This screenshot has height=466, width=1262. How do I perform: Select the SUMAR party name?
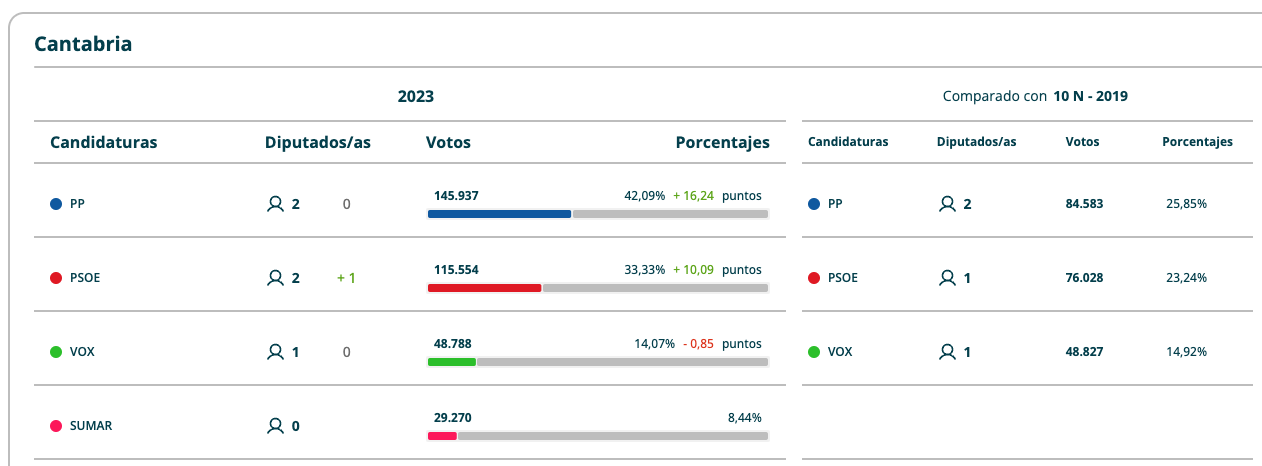point(91,426)
